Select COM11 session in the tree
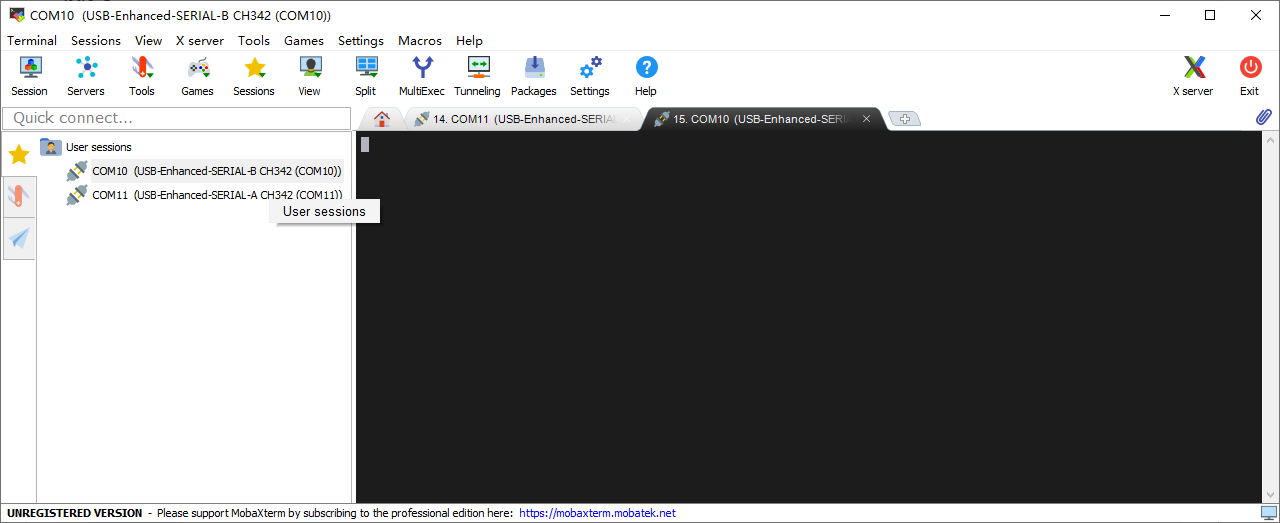The height and width of the screenshot is (523, 1280). point(216,195)
